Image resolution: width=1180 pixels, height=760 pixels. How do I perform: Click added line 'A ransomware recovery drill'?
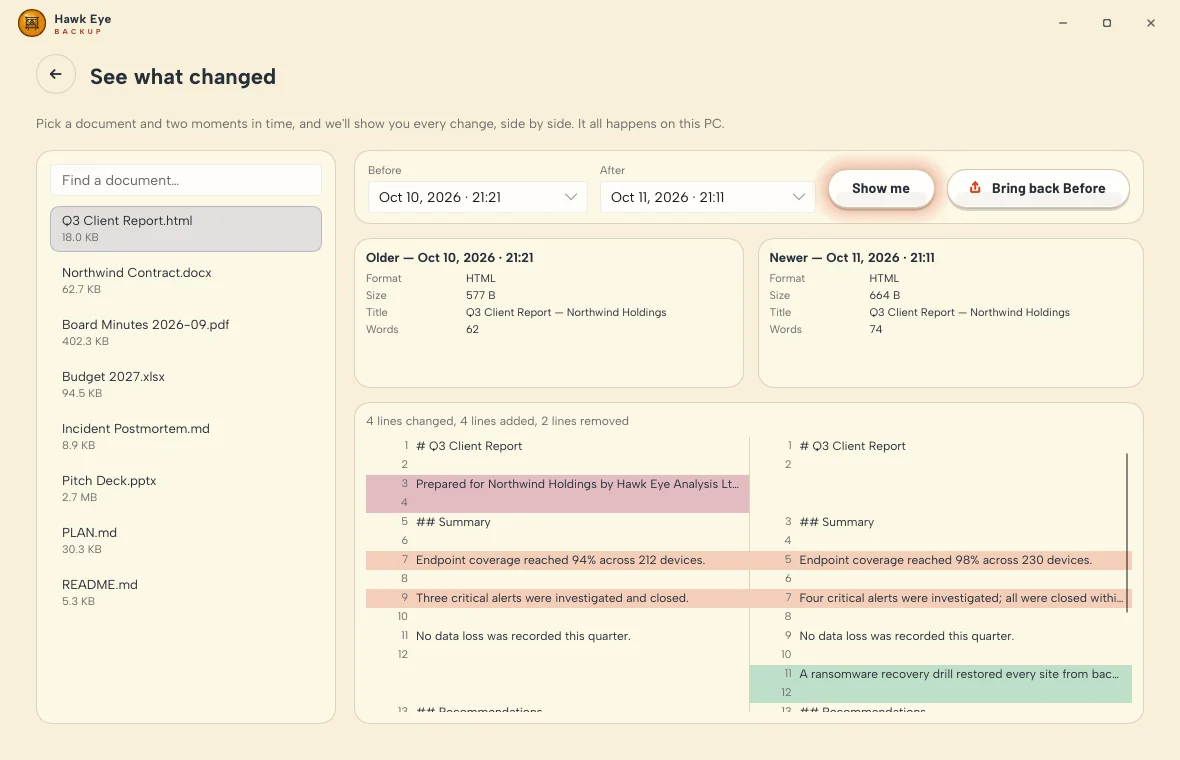tap(941, 674)
